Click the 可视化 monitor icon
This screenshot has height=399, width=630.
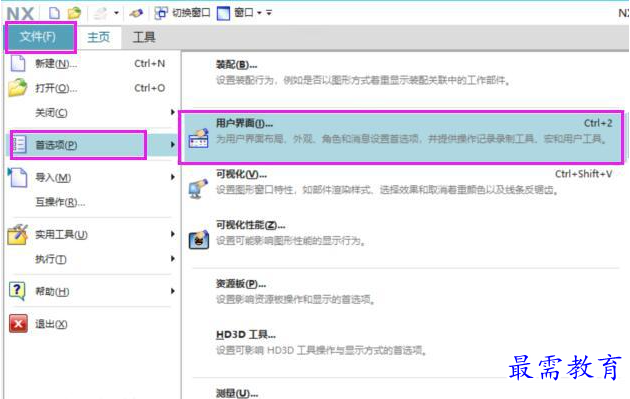(198, 189)
